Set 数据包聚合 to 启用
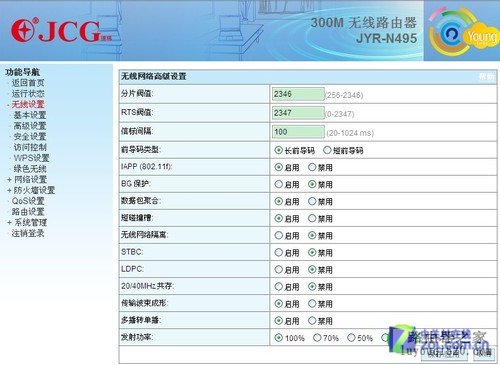The width and height of the screenshot is (500, 365). click(x=278, y=201)
